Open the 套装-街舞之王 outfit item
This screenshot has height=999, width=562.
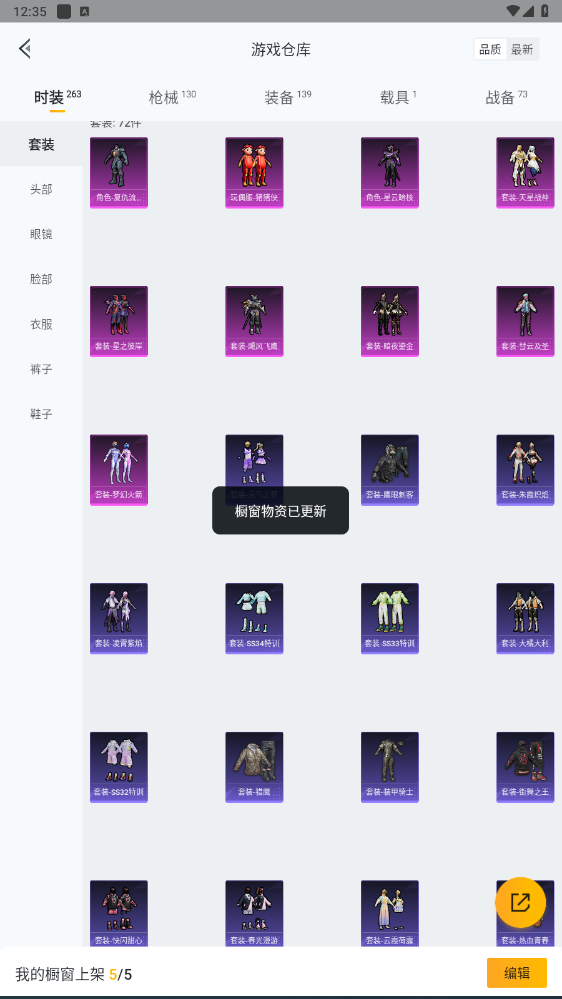525,767
